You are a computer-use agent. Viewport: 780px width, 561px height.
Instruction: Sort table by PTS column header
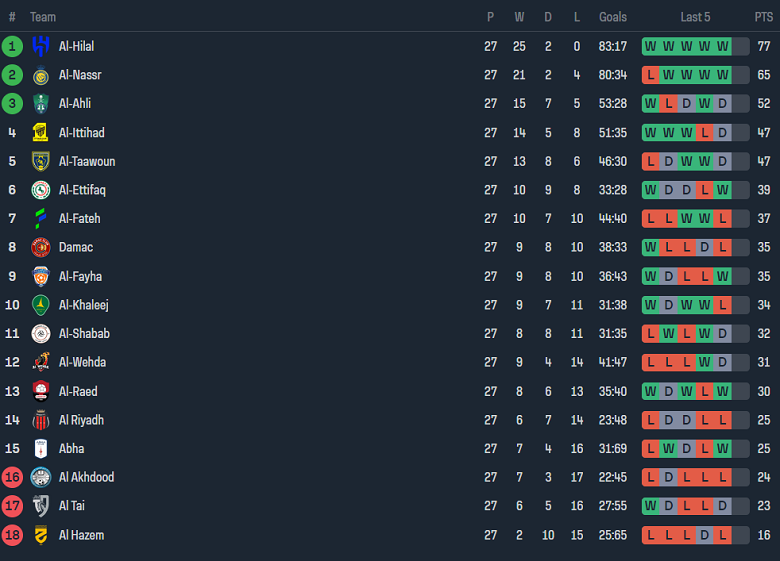[x=764, y=17]
